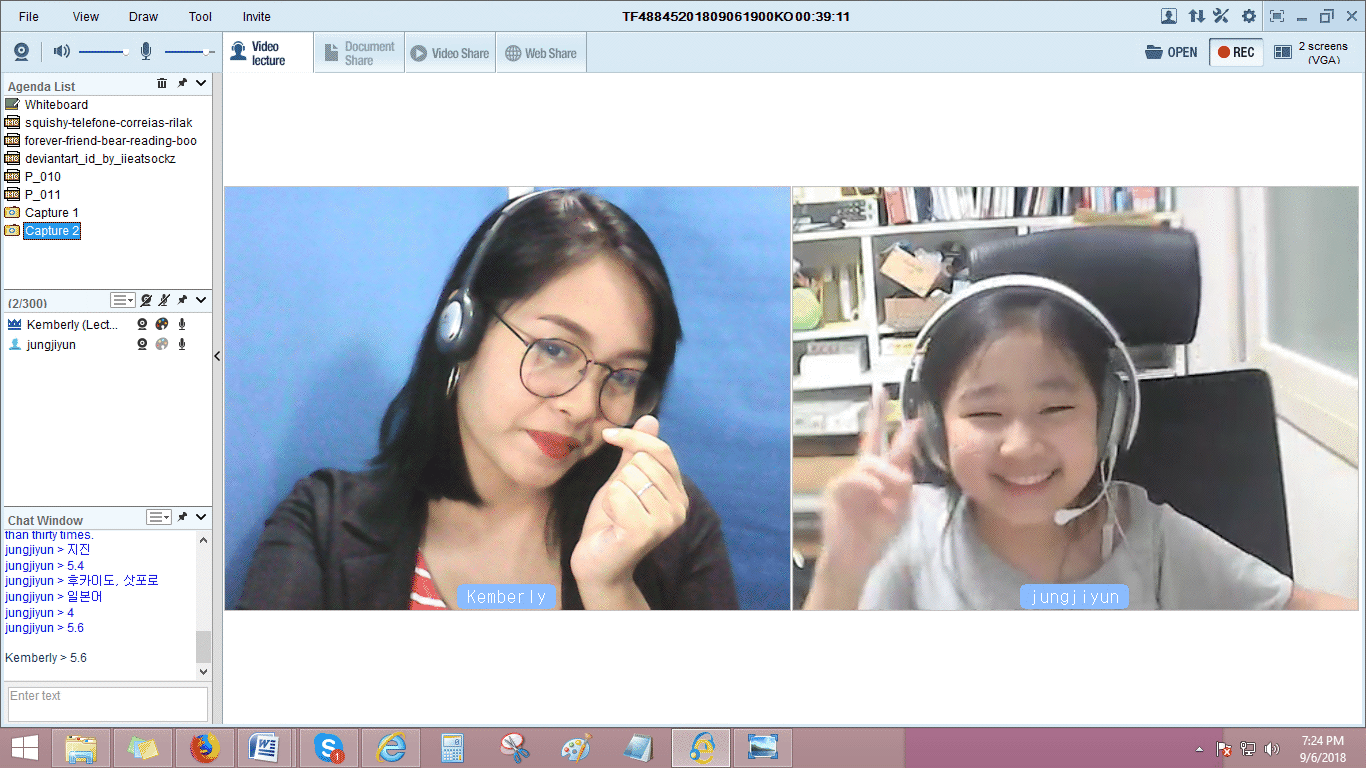
Task: Click the user profile icon in title bar
Action: 1168,16
